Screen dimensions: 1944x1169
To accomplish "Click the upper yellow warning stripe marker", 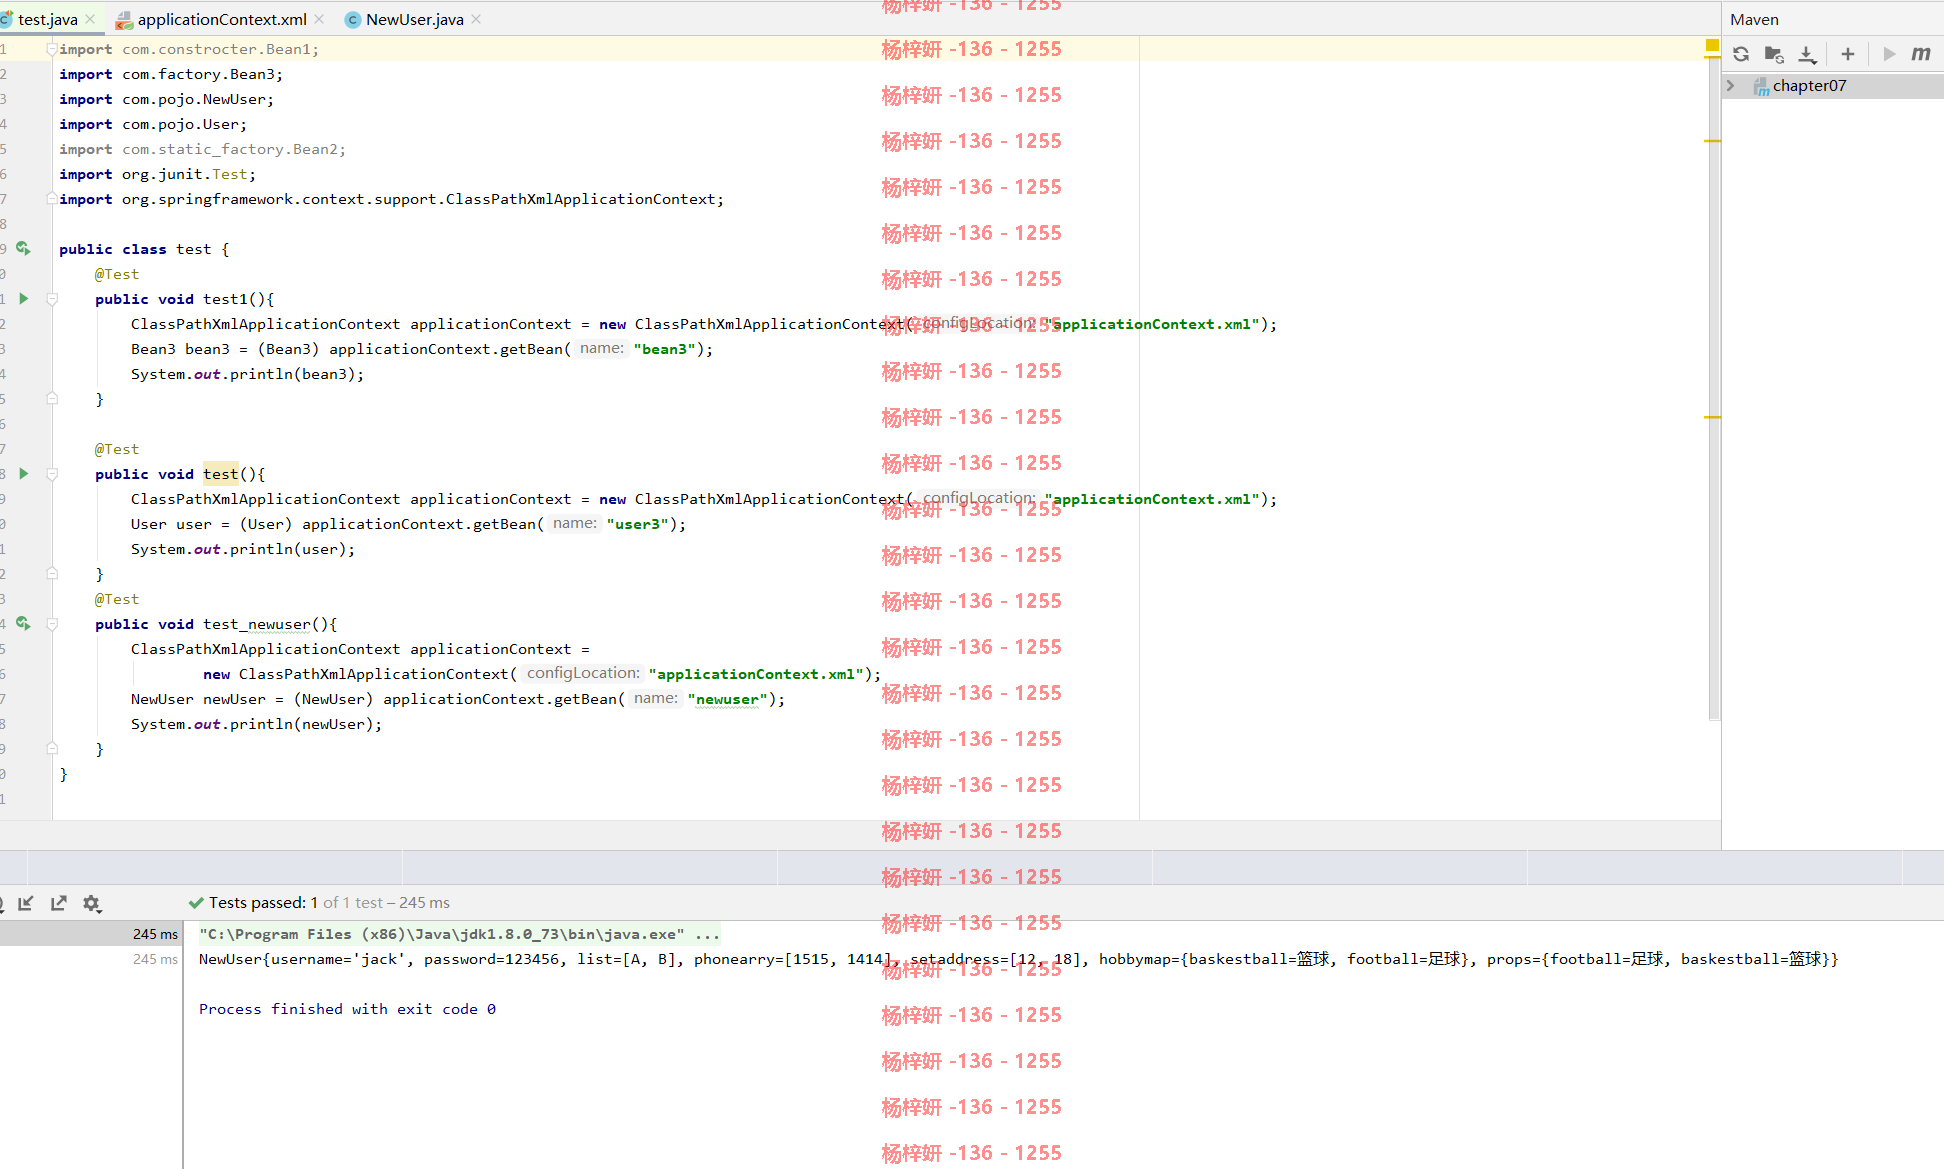I will [x=1712, y=141].
